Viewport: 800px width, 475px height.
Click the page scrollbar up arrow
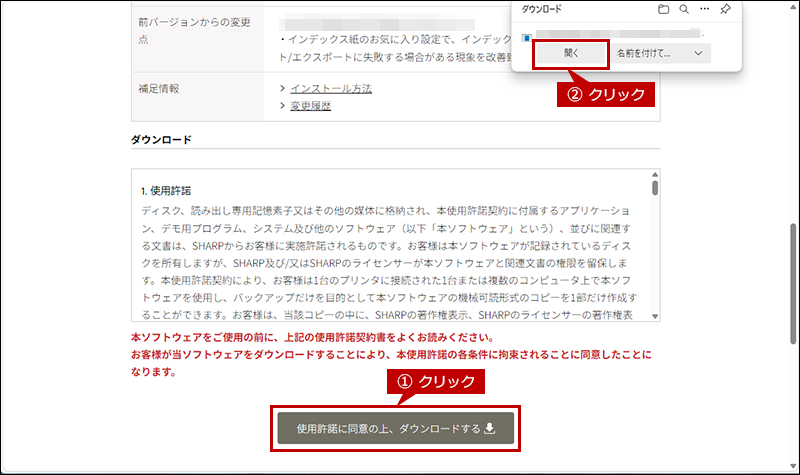(x=792, y=6)
